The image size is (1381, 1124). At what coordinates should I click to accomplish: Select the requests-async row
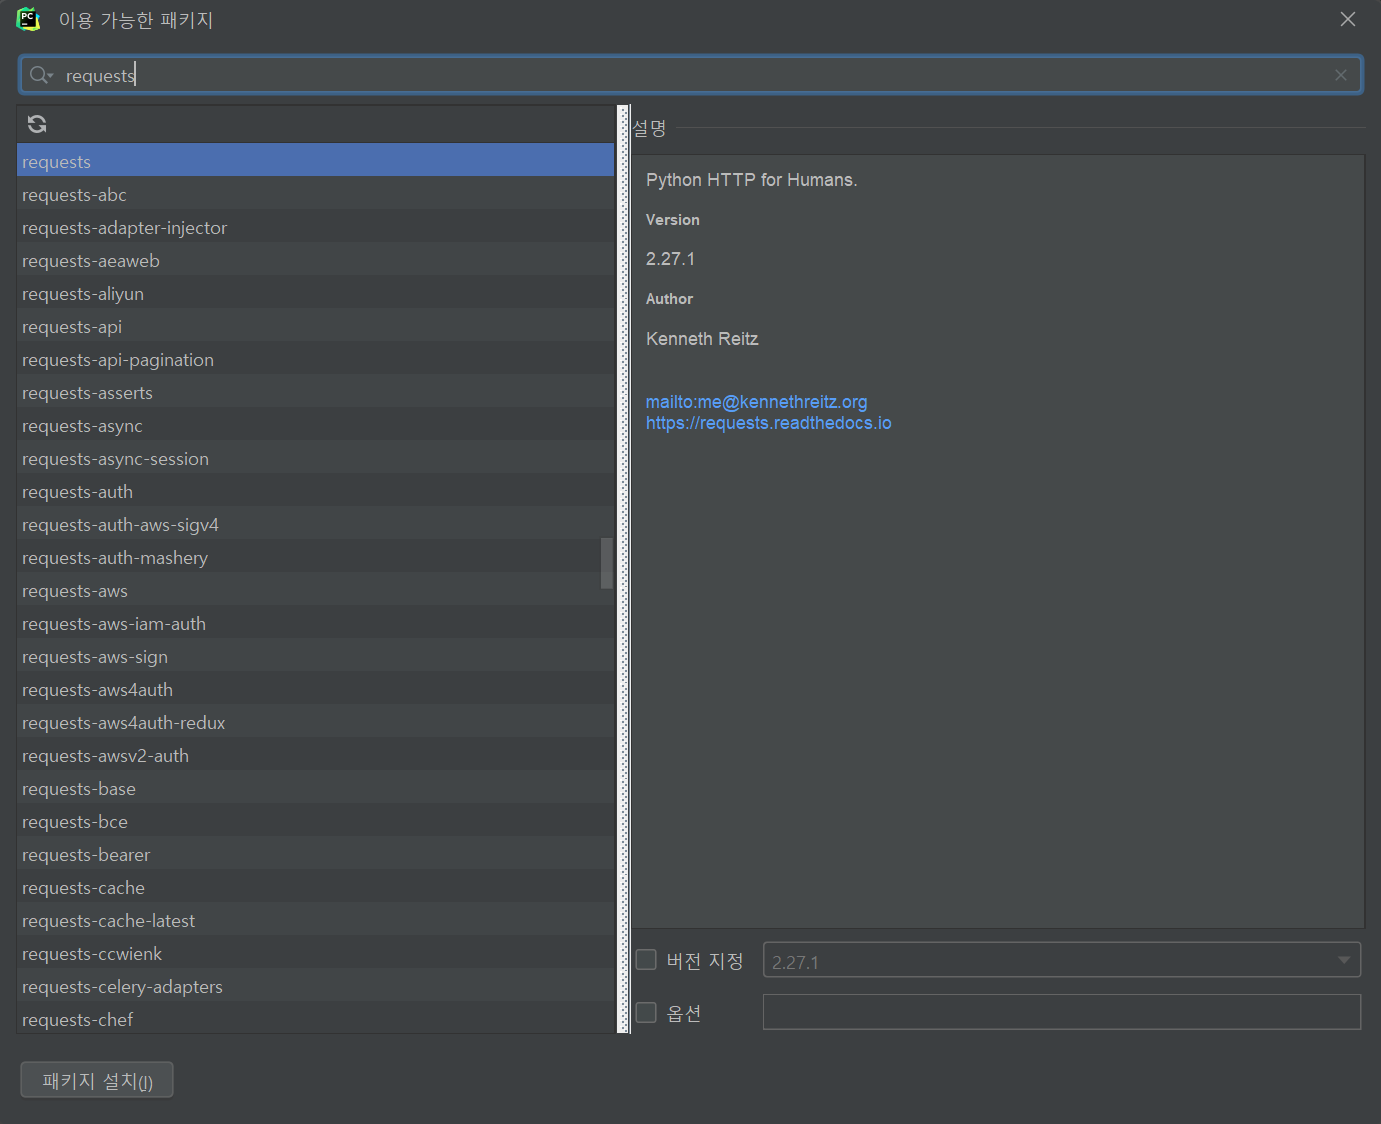pos(315,426)
